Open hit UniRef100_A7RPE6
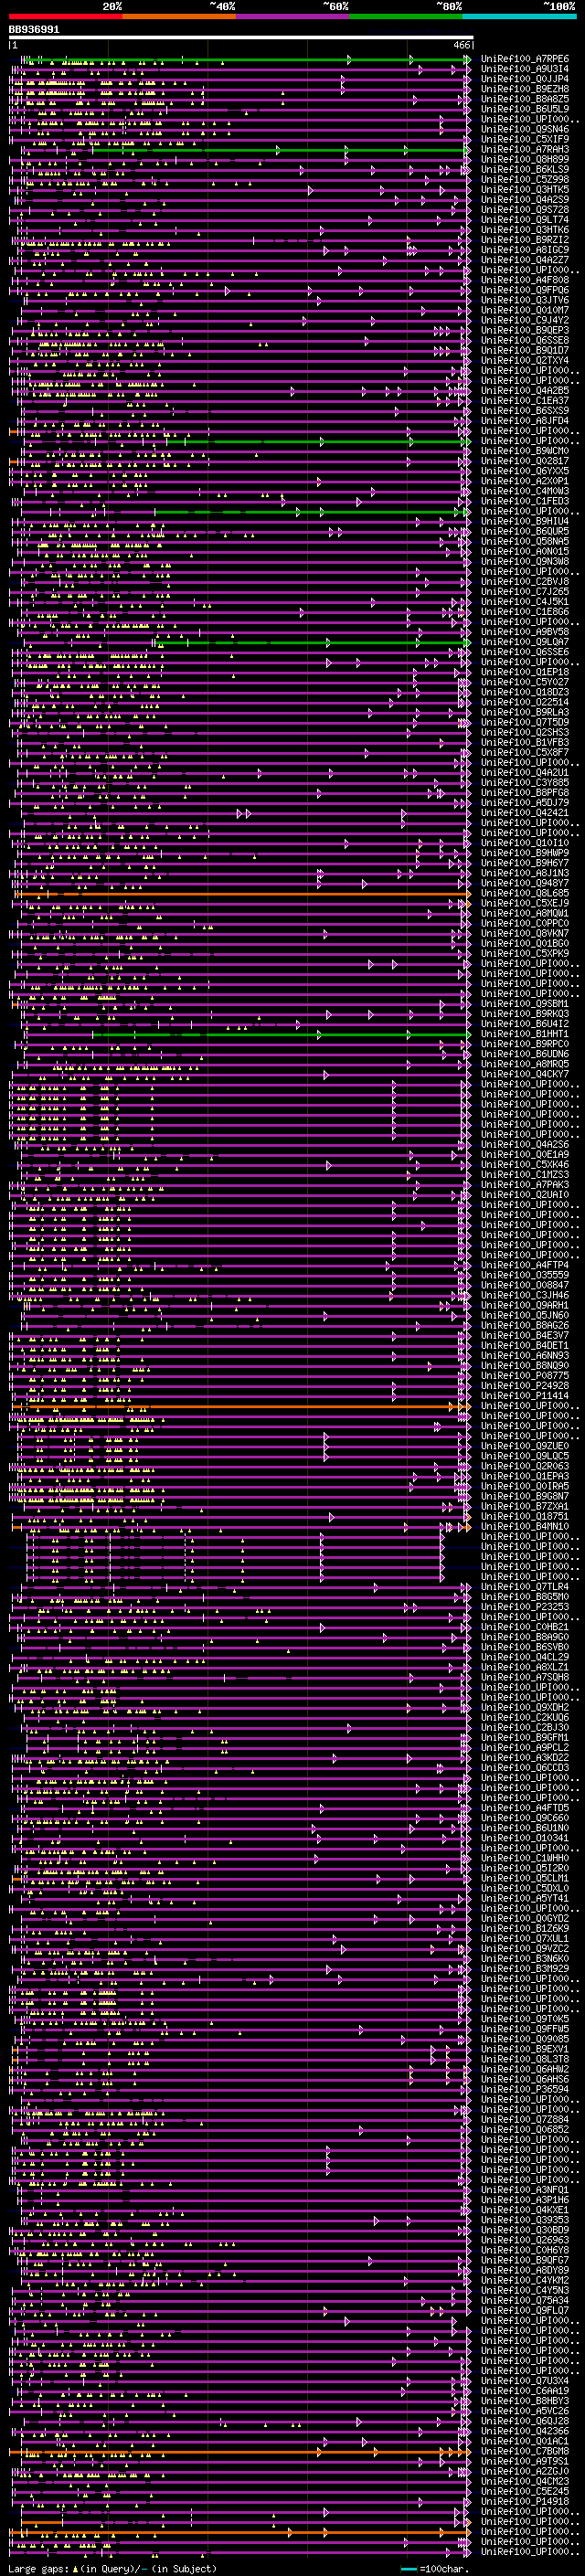The height and width of the screenshot is (2576, 585). (x=524, y=59)
